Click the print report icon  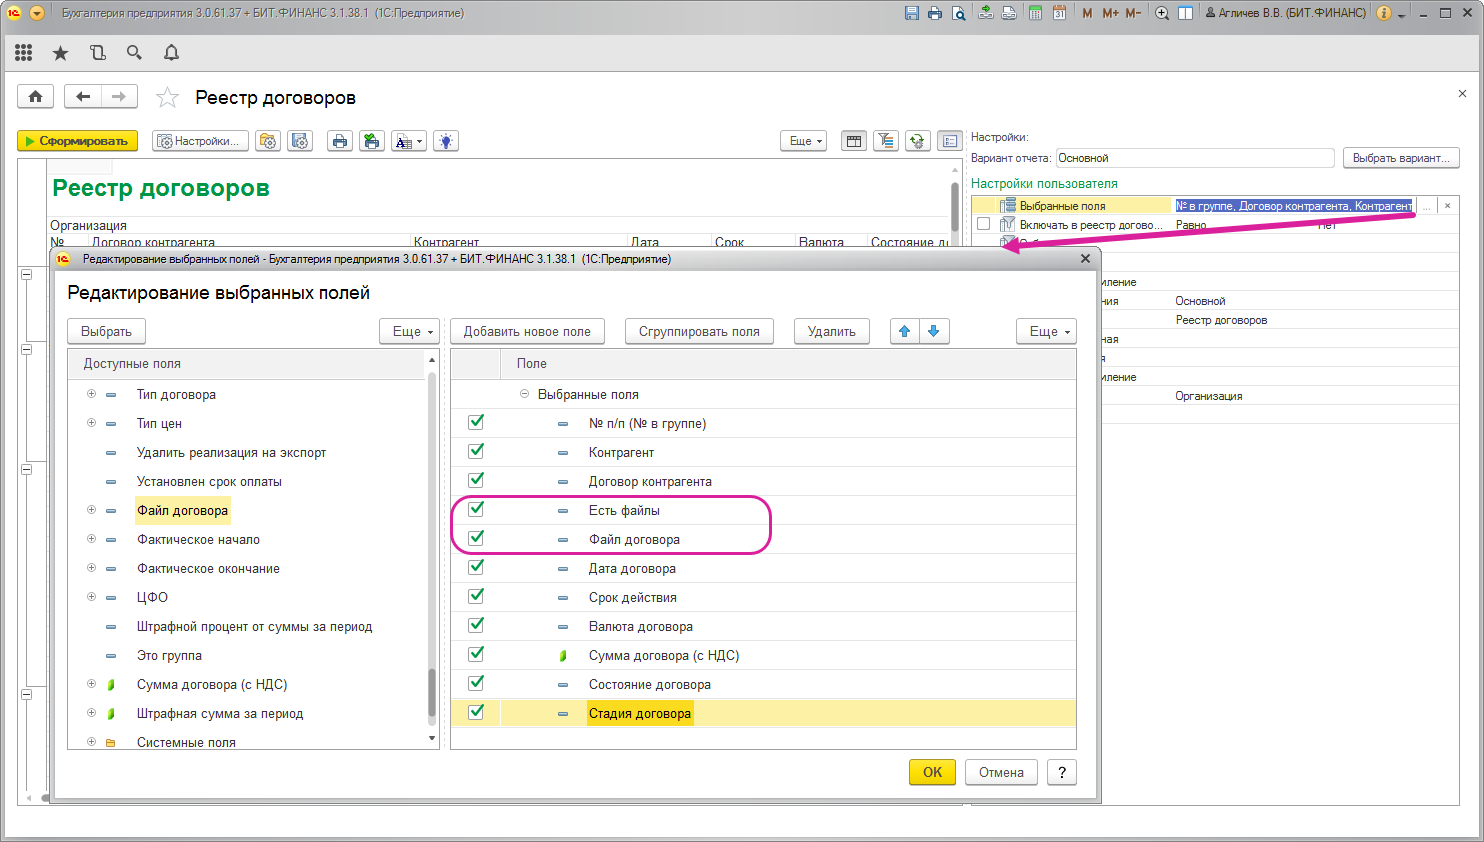pyautogui.click(x=340, y=141)
